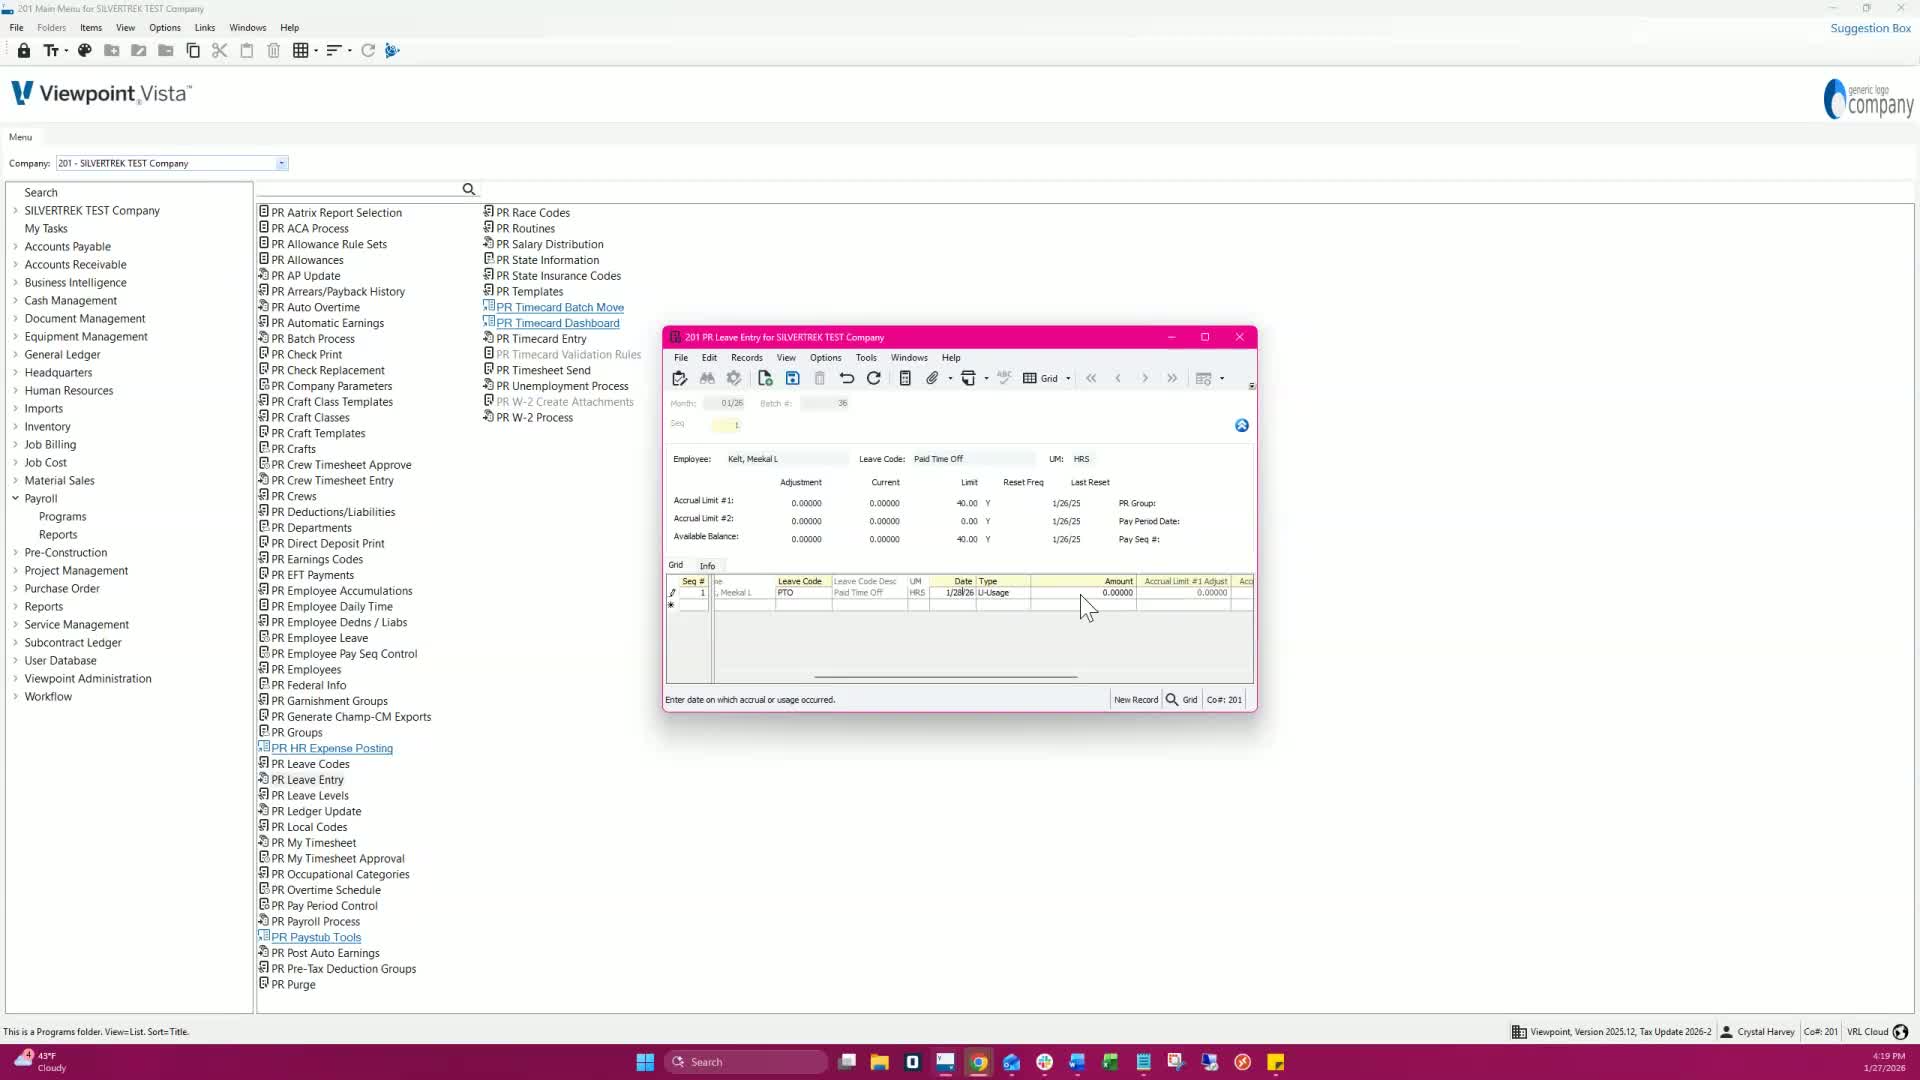
Task: Click the lock icon in main toolbar
Action: pos(23,50)
